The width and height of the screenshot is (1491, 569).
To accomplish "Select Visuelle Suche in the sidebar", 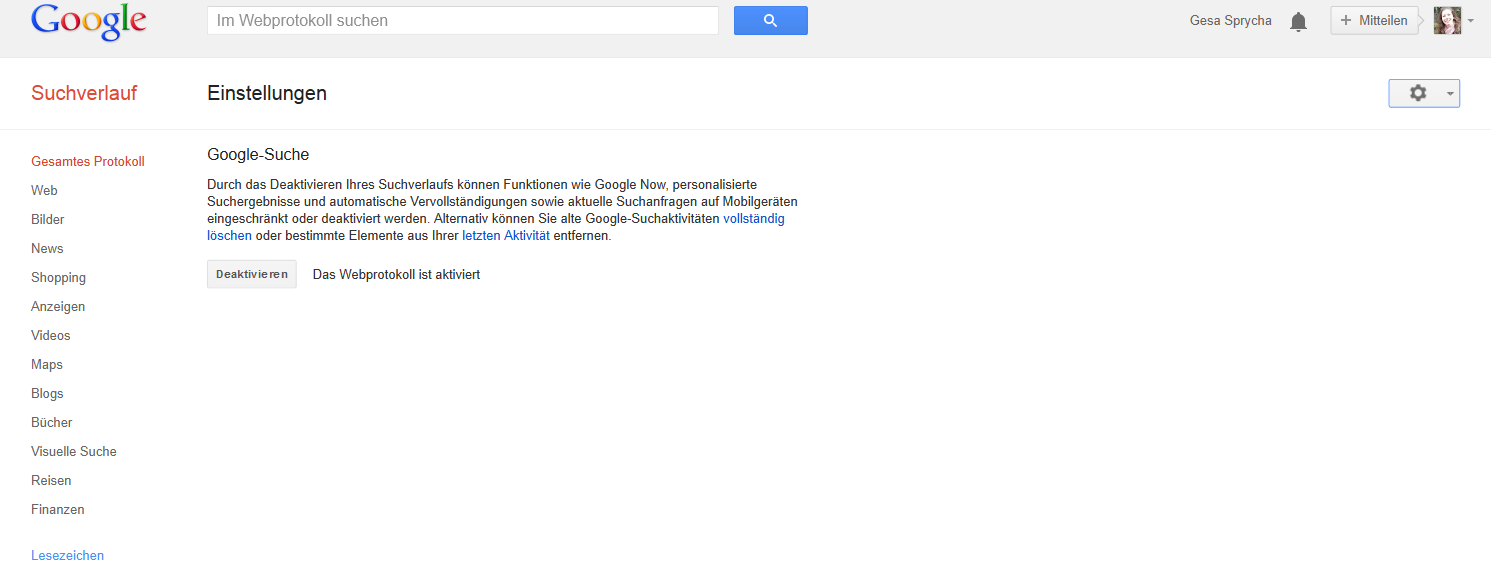I will click(74, 451).
